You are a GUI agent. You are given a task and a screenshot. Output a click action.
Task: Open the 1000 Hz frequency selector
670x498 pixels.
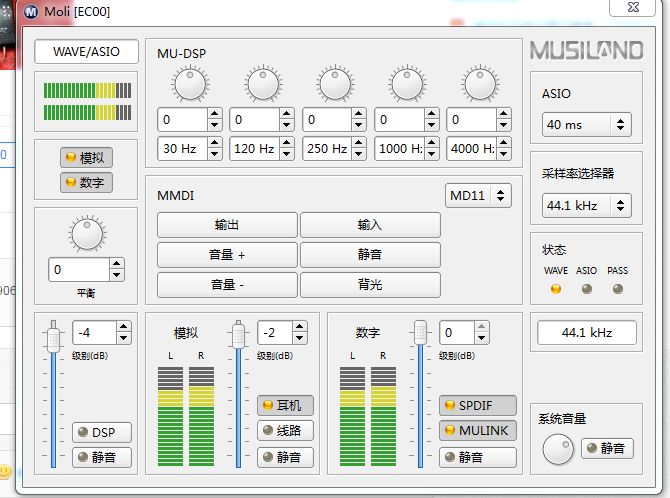tap(406, 148)
